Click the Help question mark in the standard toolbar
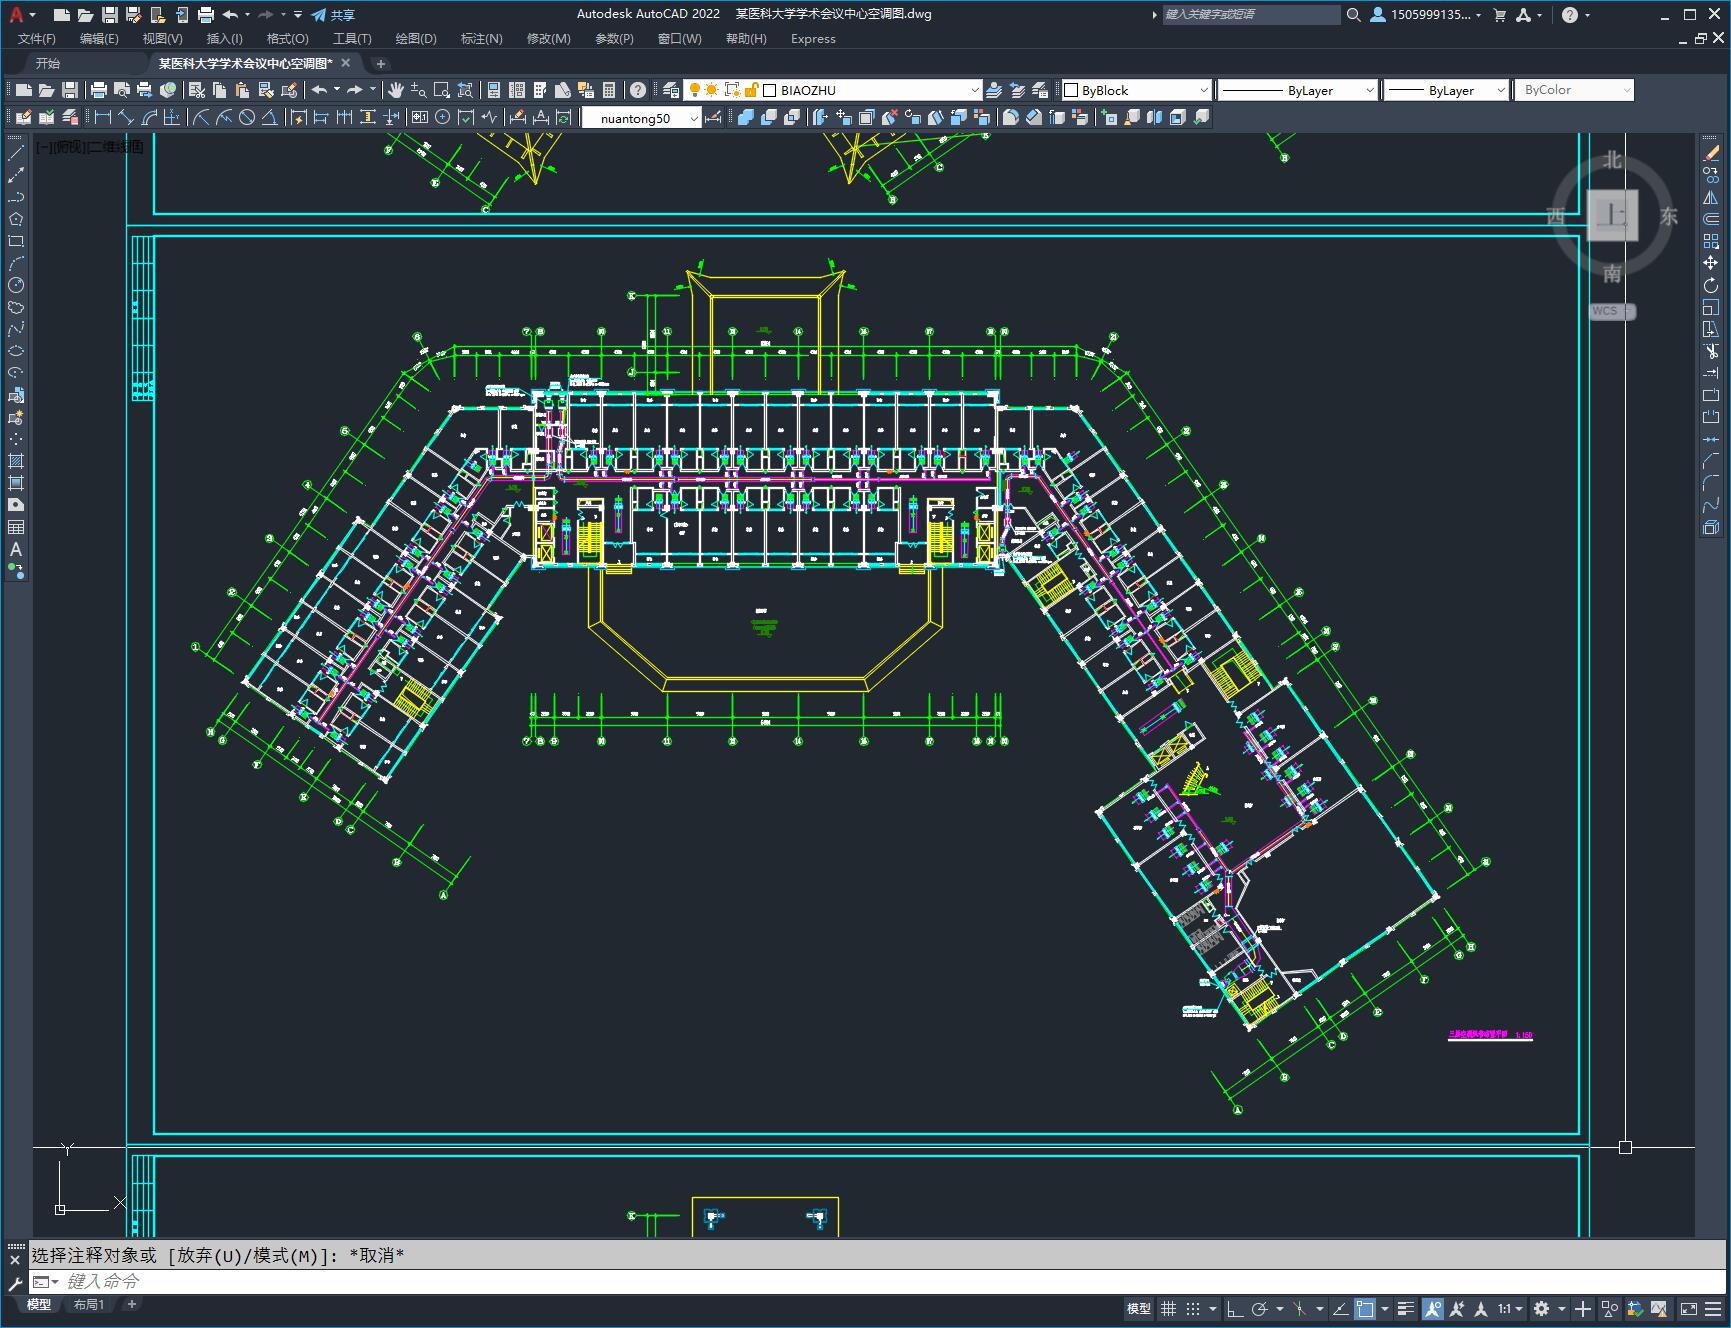This screenshot has height=1328, width=1731. (x=638, y=90)
